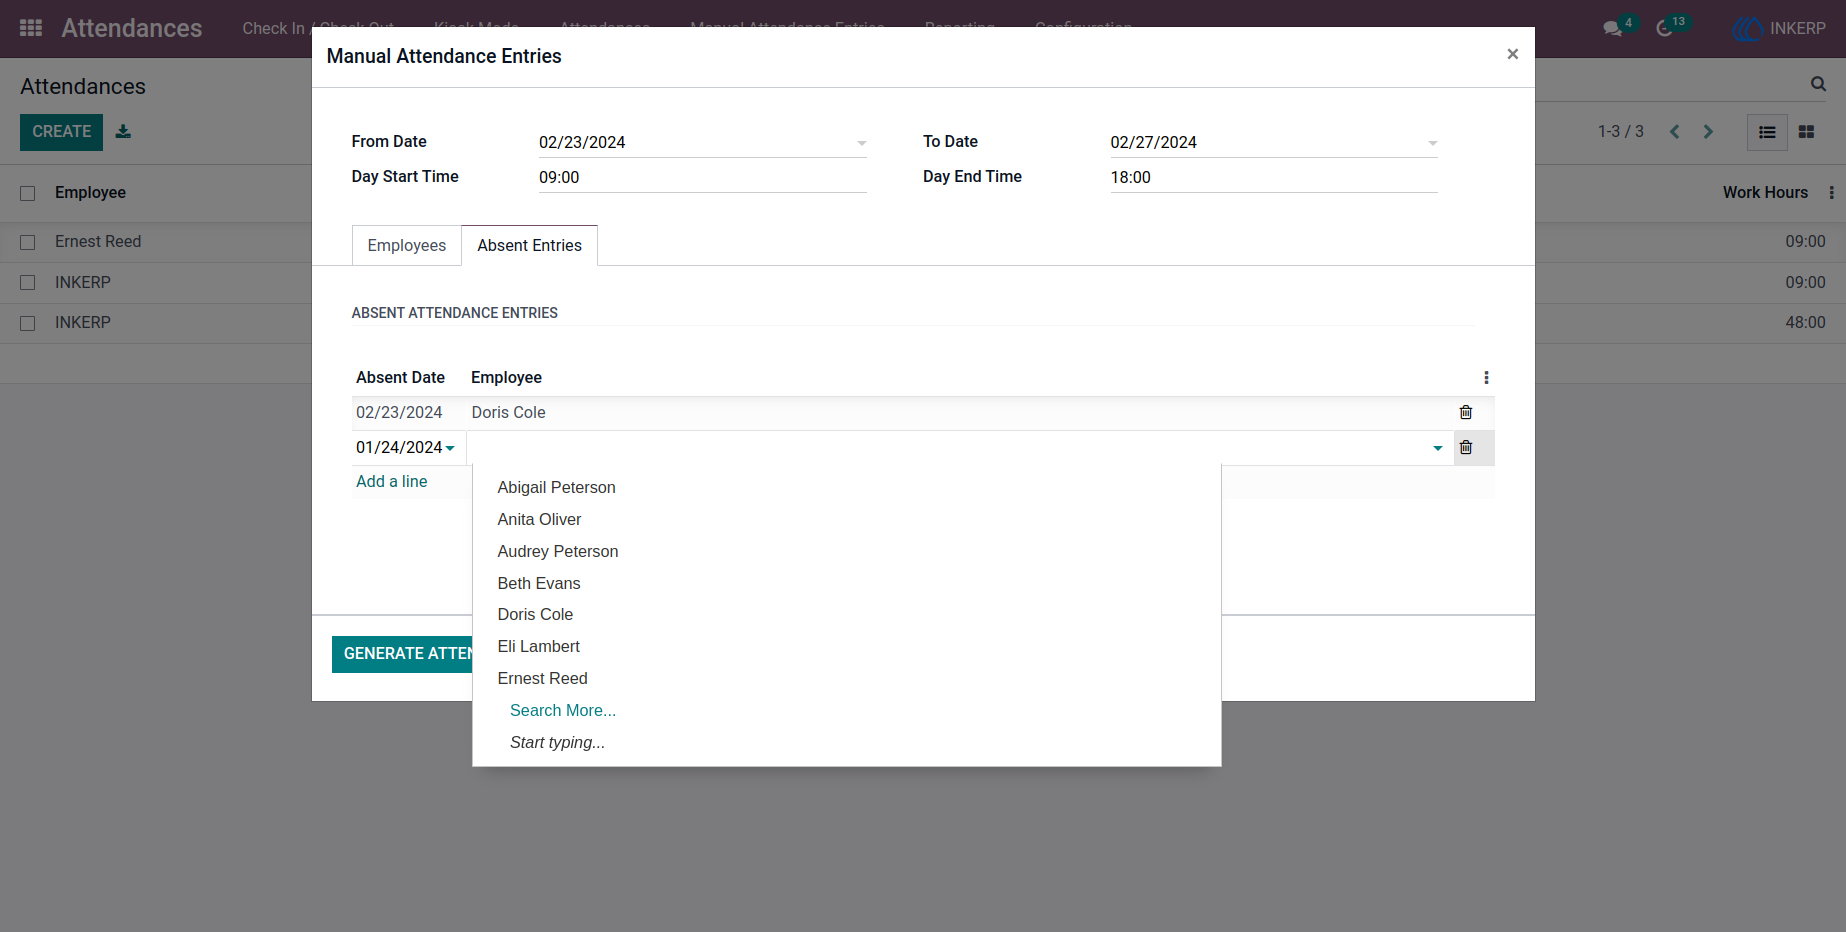1846x932 pixels.
Task: Check the INKERP row with 09:00 hours
Action: [x=28, y=283]
